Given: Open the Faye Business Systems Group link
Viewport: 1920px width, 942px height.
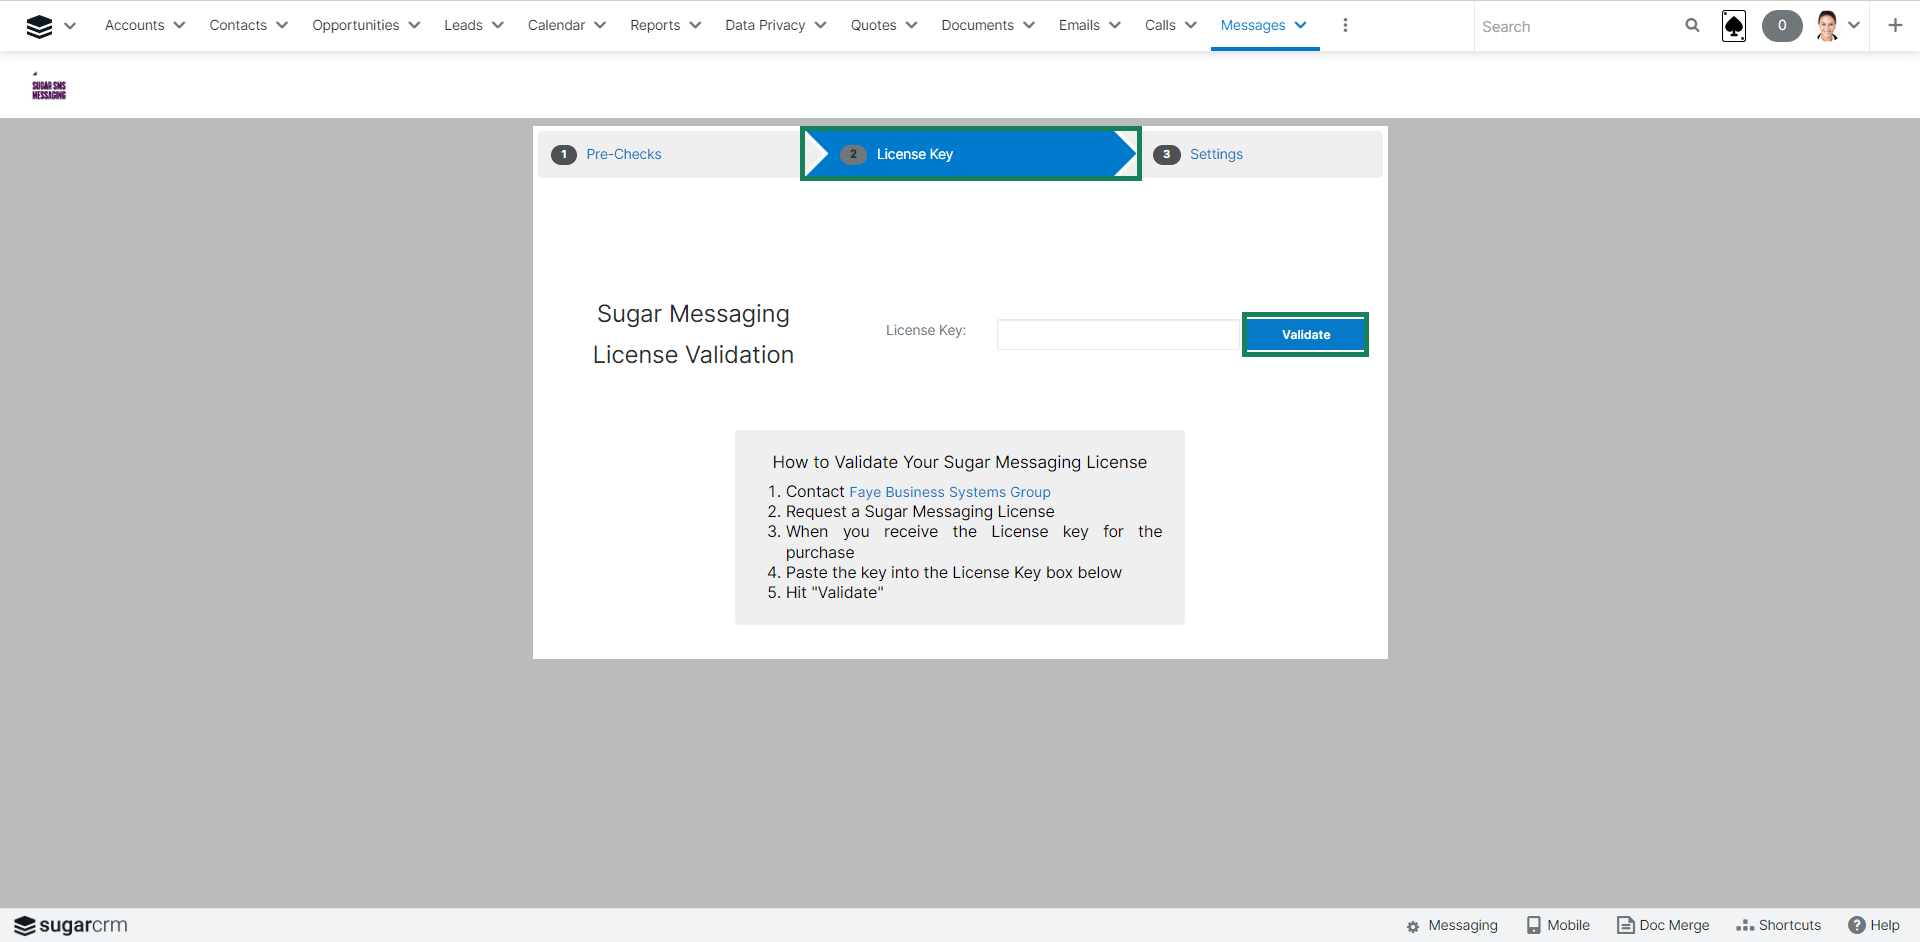Looking at the screenshot, I should coord(949,492).
